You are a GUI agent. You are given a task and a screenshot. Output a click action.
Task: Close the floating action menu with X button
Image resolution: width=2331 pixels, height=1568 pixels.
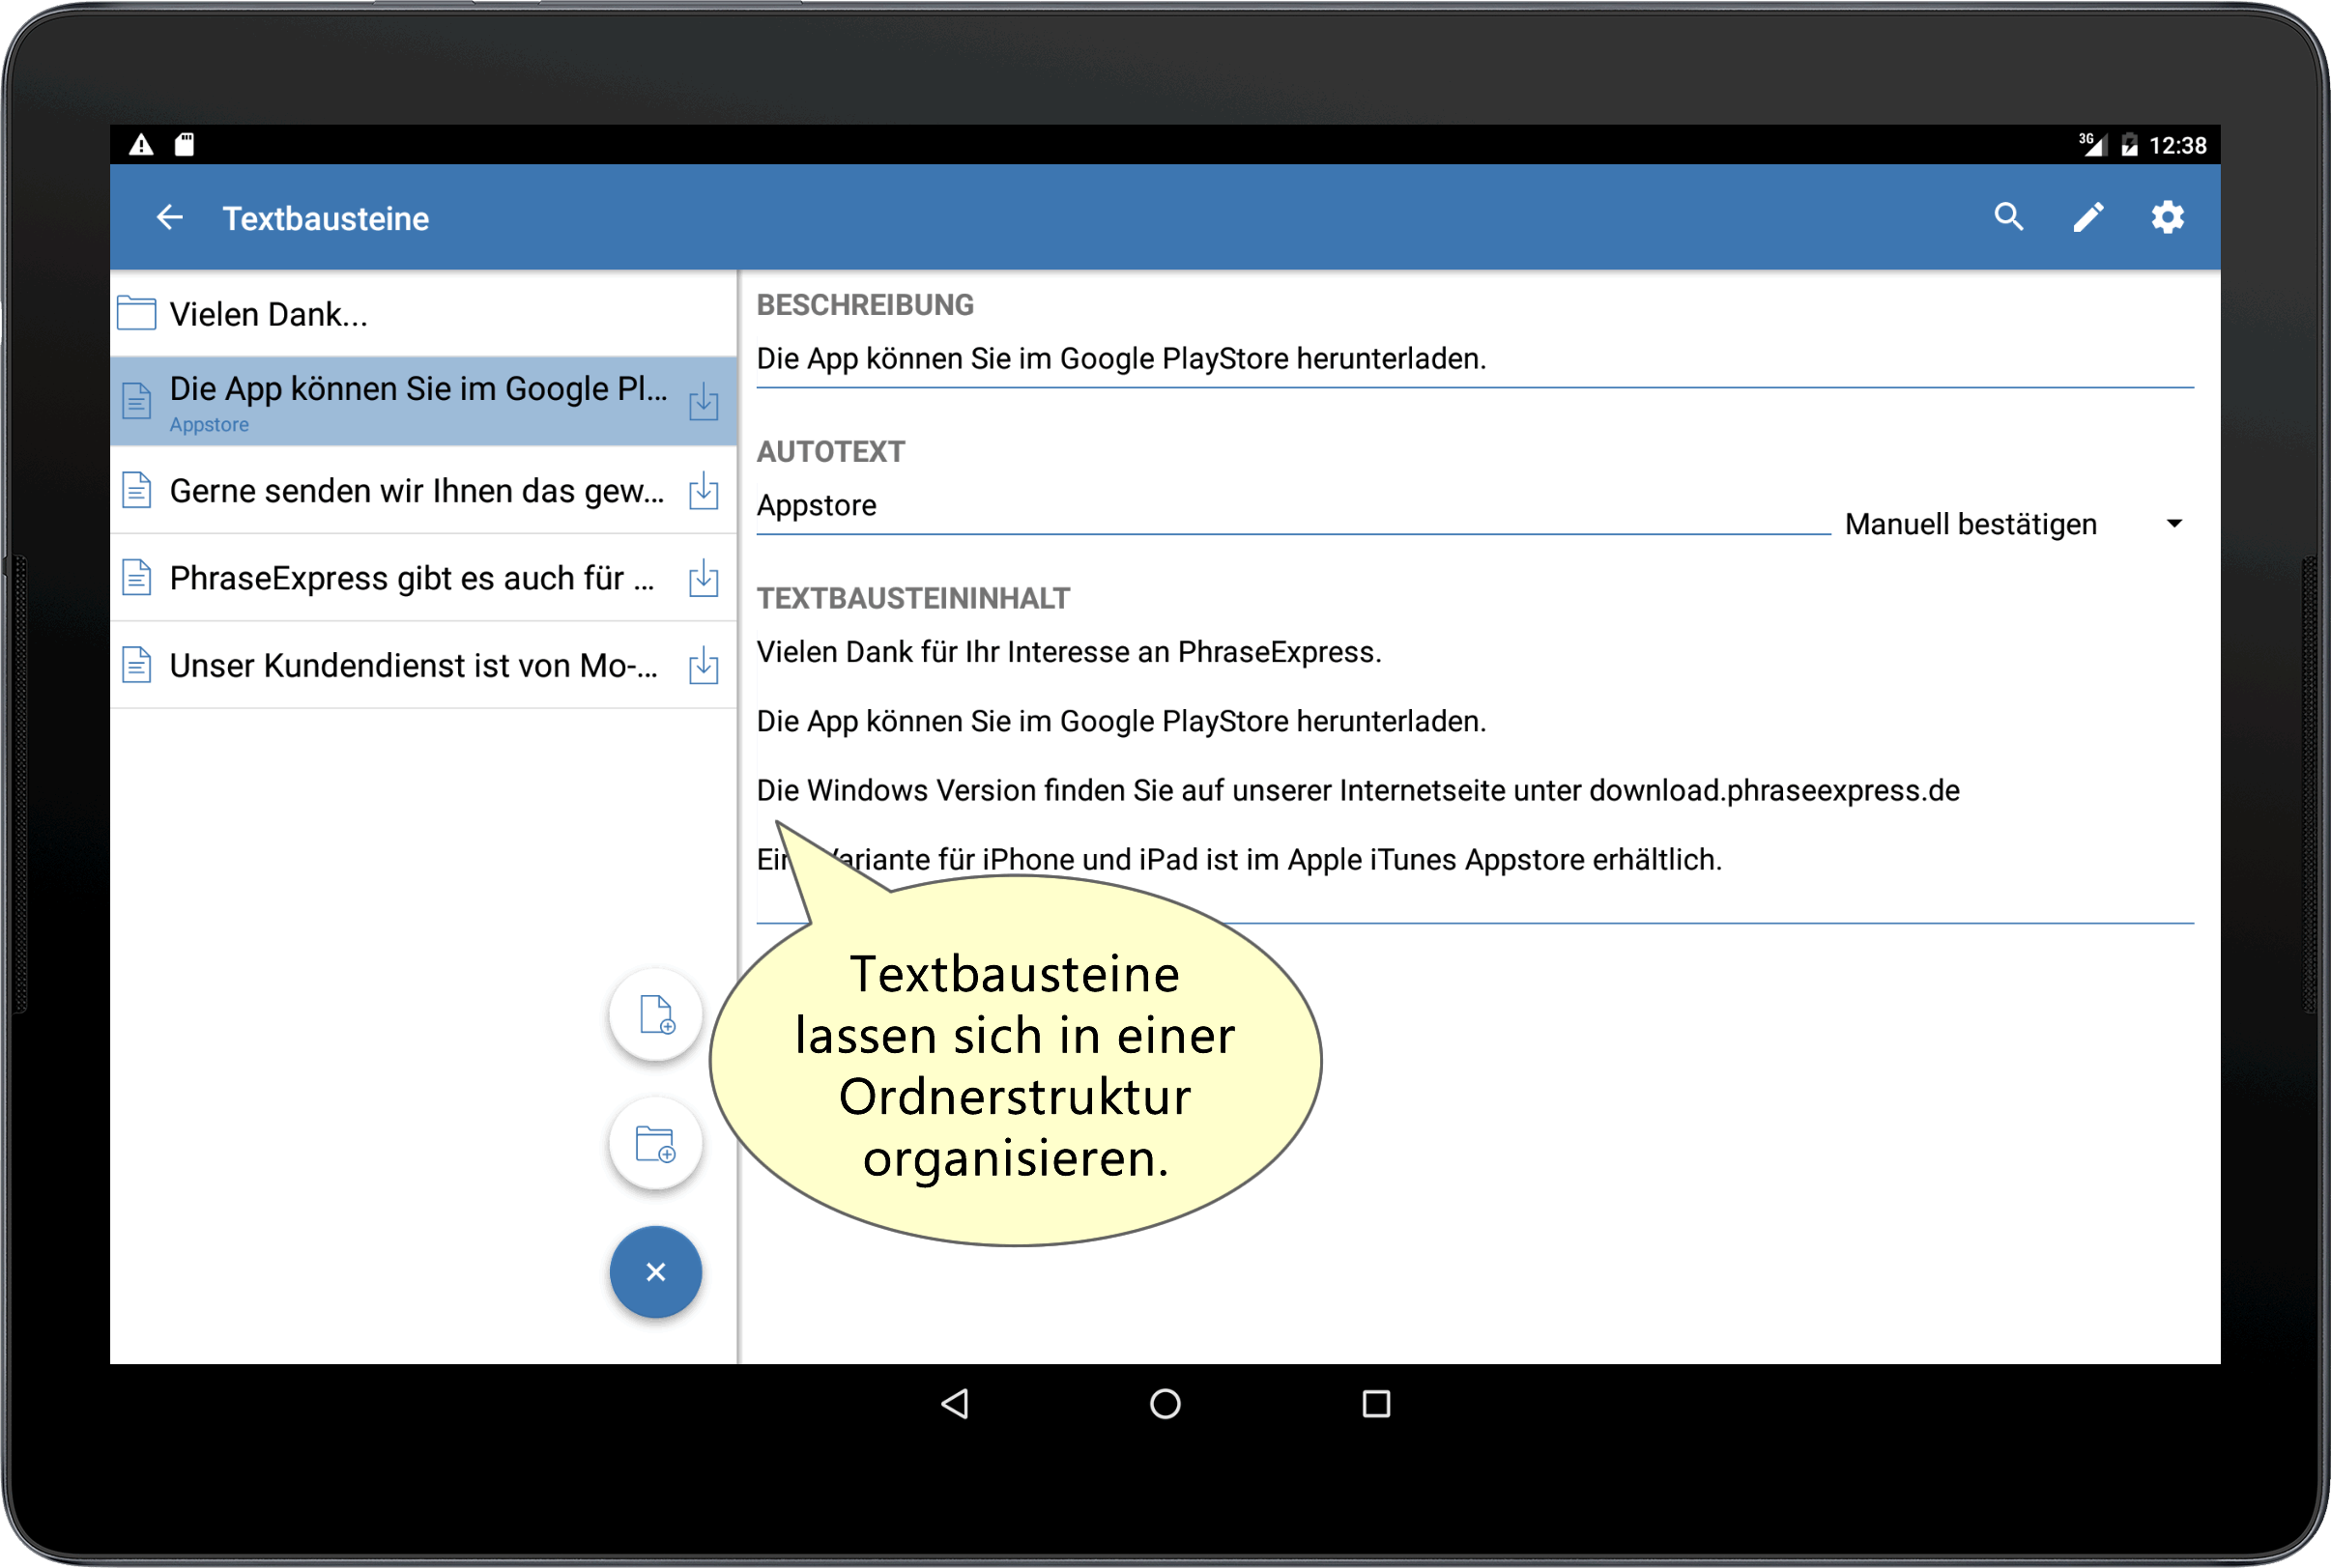[656, 1272]
